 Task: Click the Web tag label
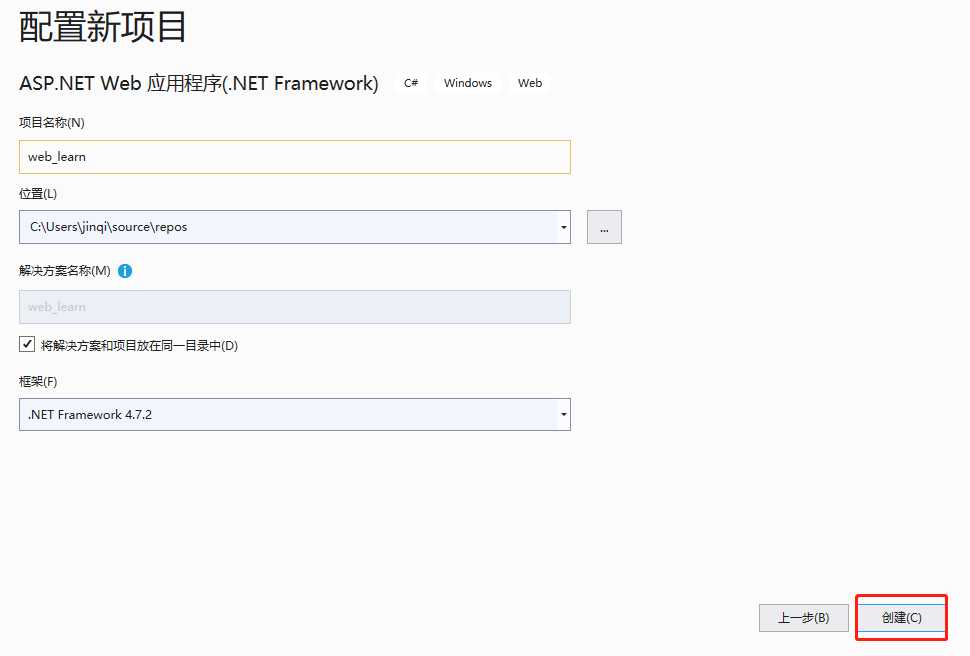(x=530, y=83)
